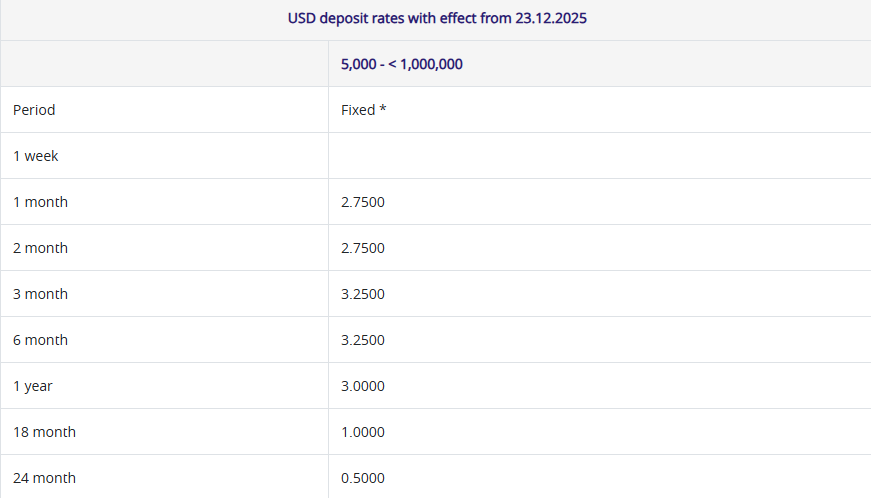
Task: Click the 3.0000 rate for 1 year
Action: pyautogui.click(x=363, y=386)
